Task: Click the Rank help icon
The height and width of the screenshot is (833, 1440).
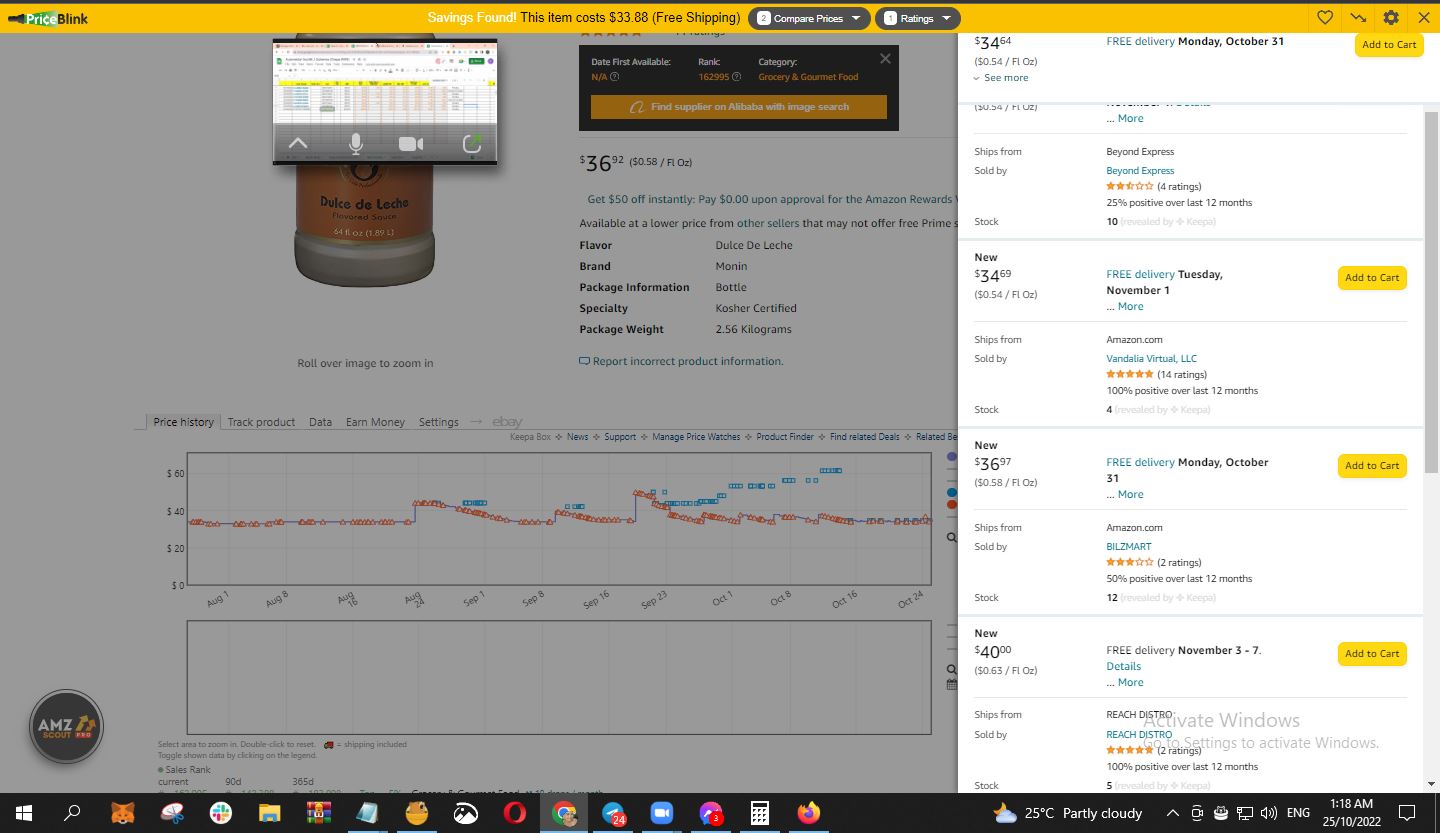Action: 736,77
